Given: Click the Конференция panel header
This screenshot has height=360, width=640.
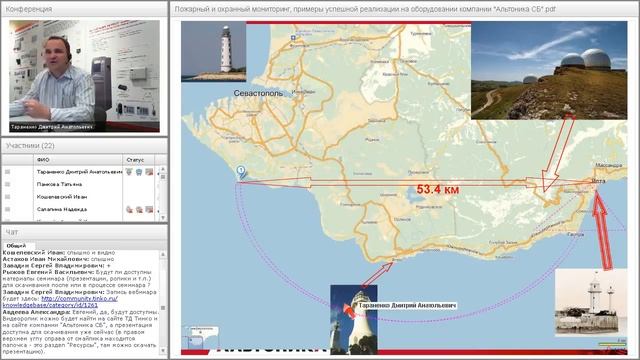Looking at the screenshot, I should [x=84, y=9].
